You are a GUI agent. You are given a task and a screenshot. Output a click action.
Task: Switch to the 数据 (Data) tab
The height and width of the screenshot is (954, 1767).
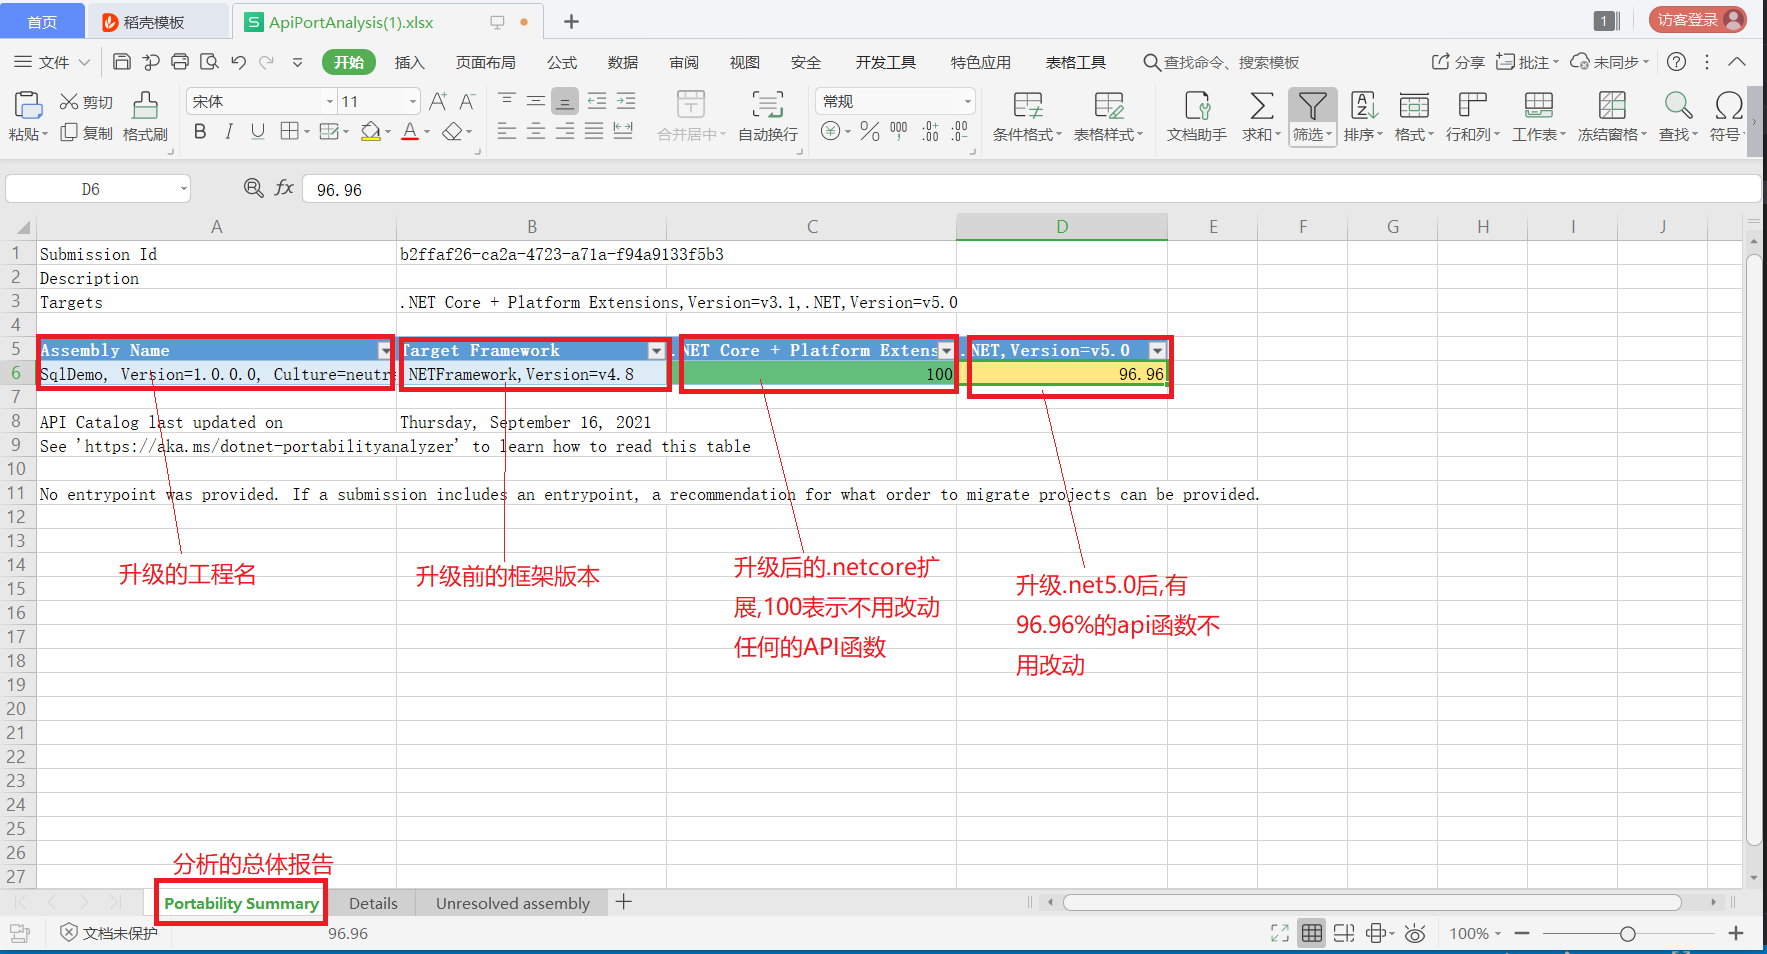click(x=623, y=62)
